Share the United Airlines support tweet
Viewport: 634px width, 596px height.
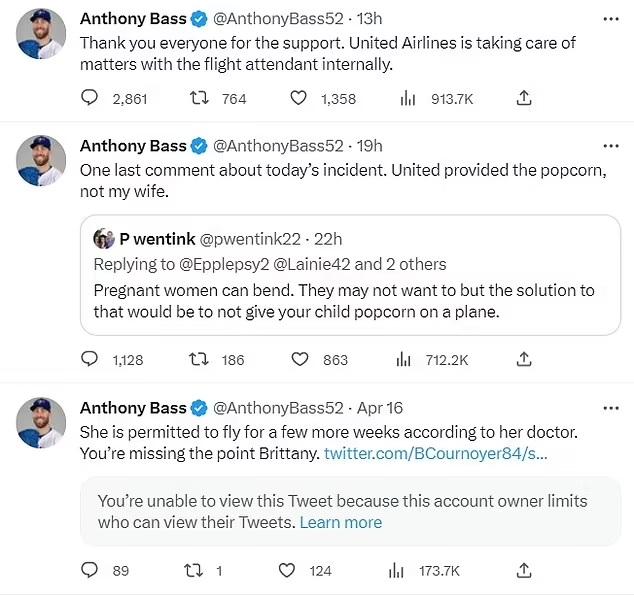tap(524, 98)
